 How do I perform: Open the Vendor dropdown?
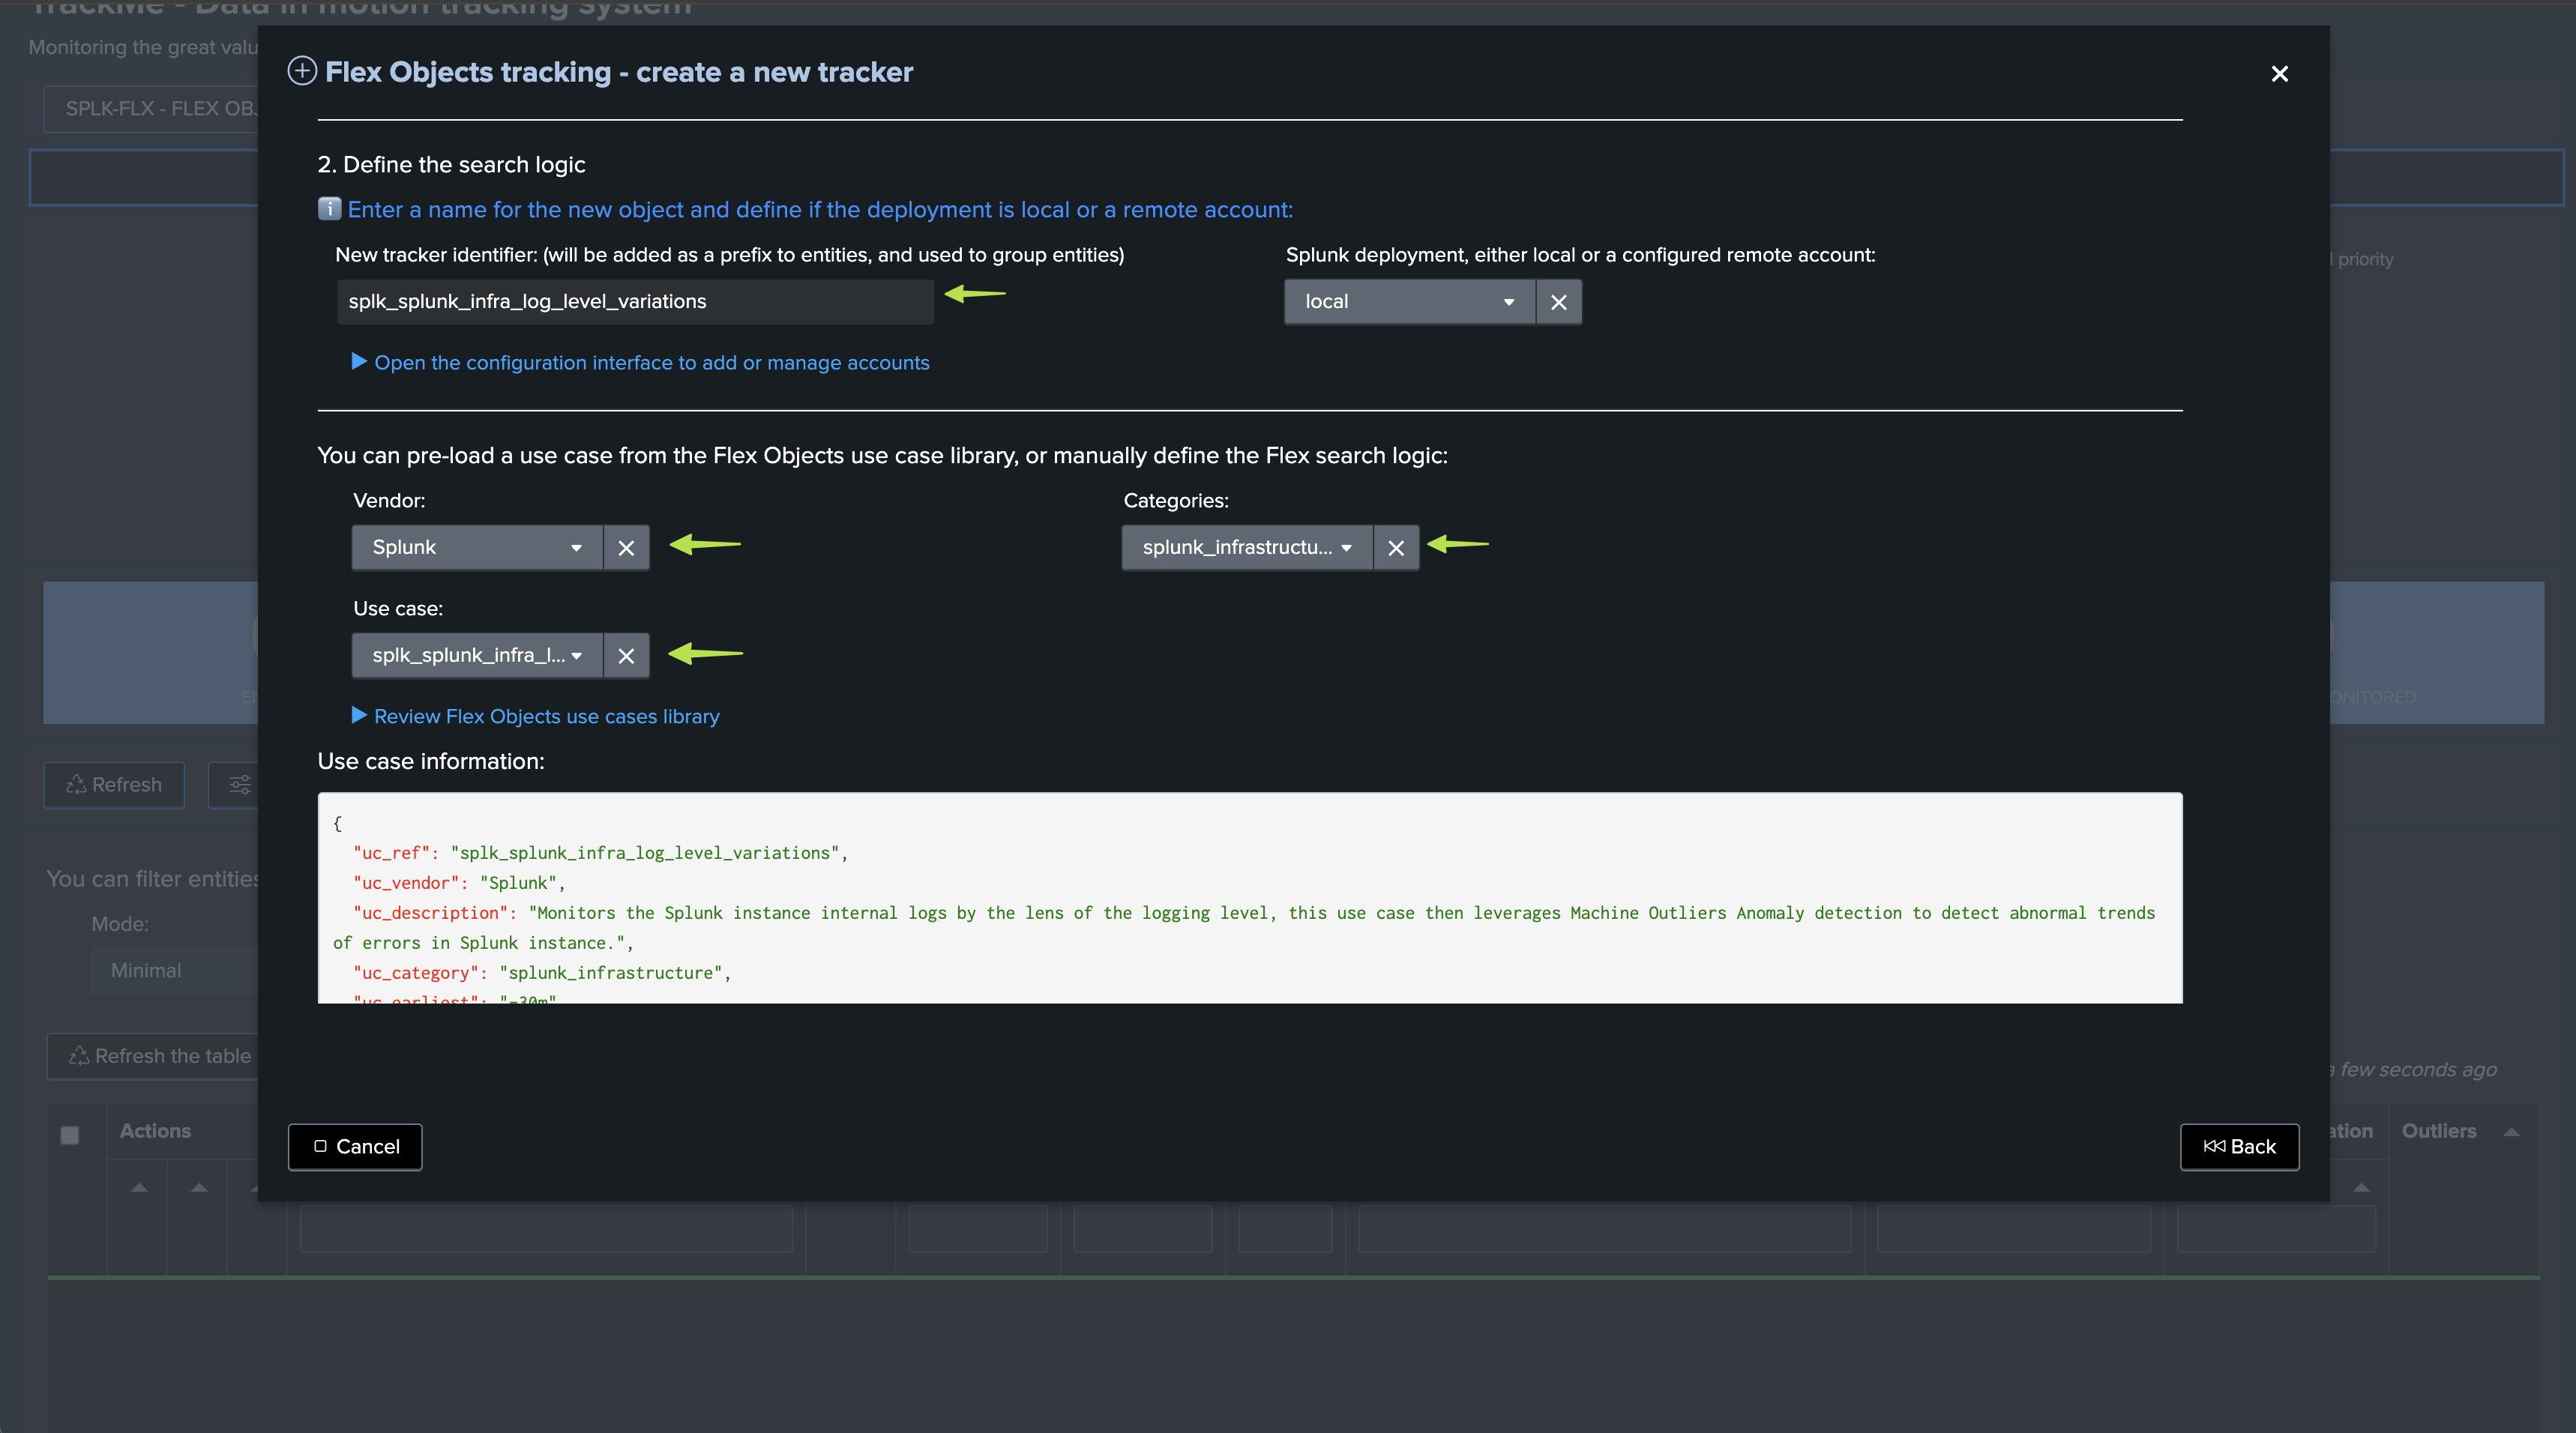[x=477, y=548]
